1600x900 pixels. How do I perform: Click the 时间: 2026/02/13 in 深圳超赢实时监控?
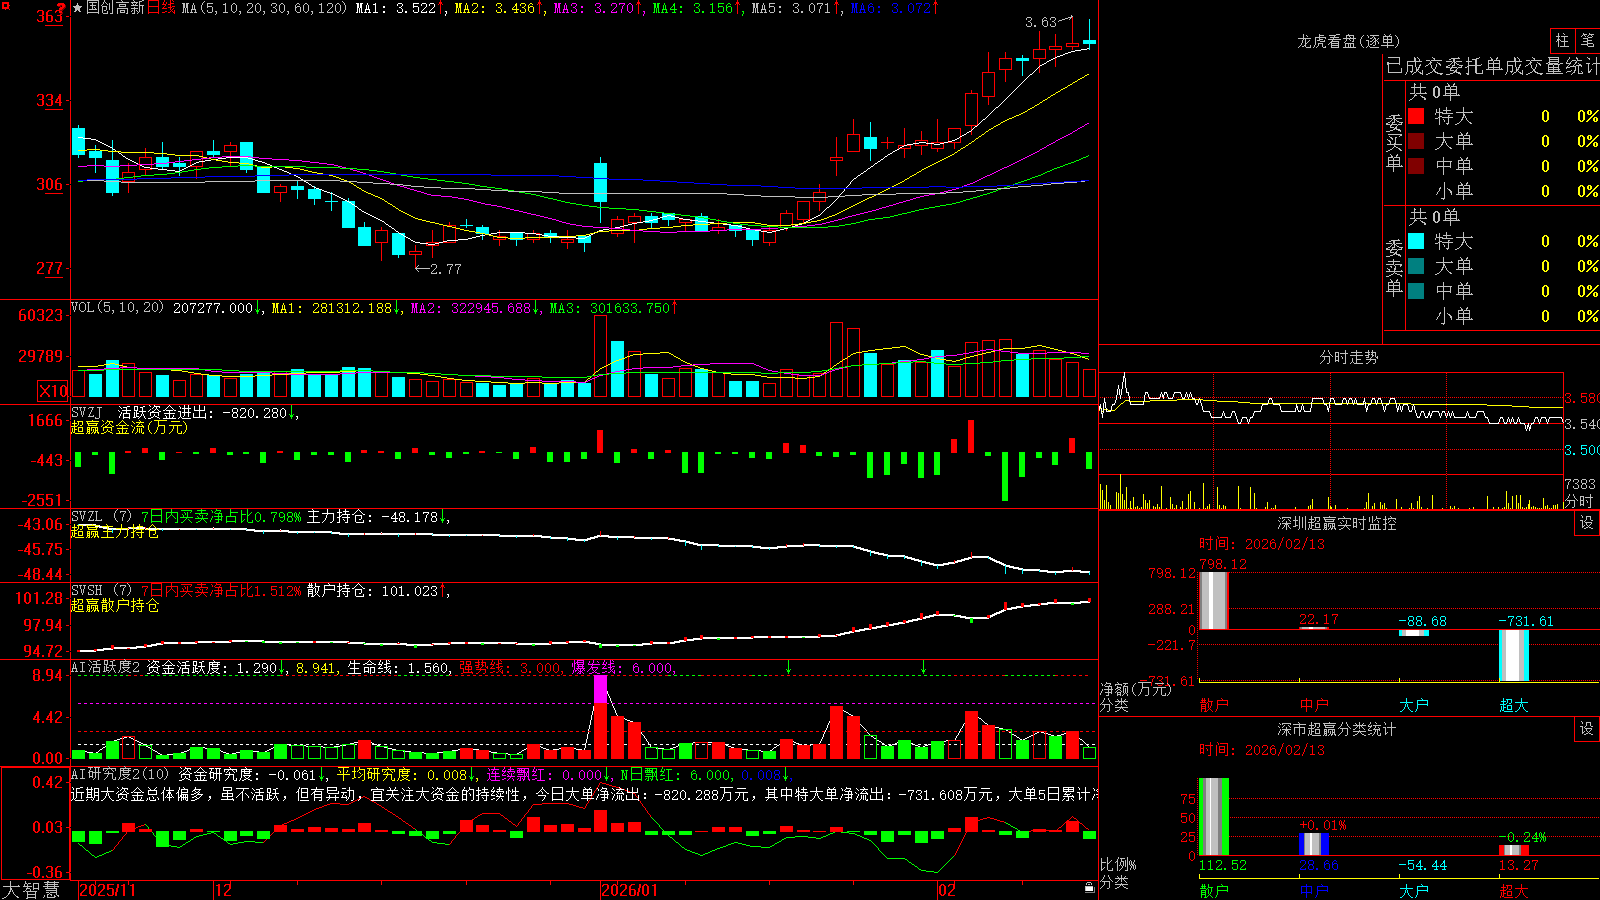[1262, 544]
